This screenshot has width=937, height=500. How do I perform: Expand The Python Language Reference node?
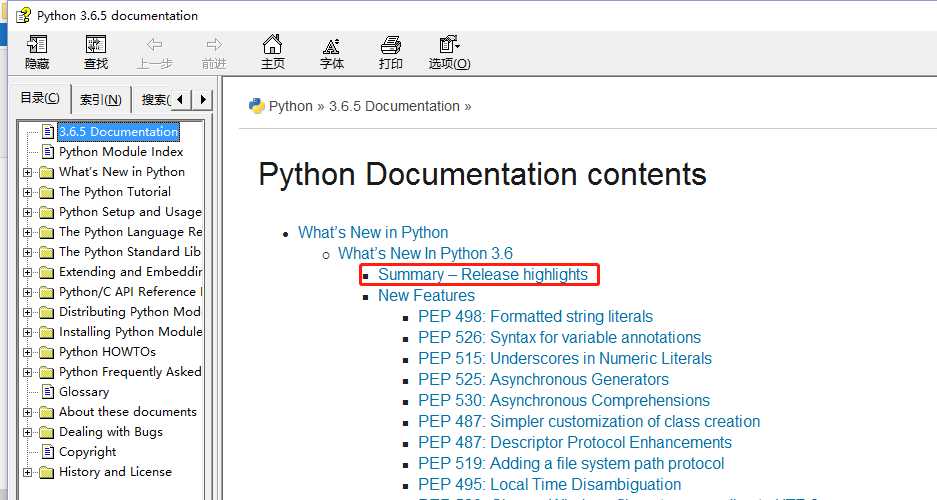27,232
